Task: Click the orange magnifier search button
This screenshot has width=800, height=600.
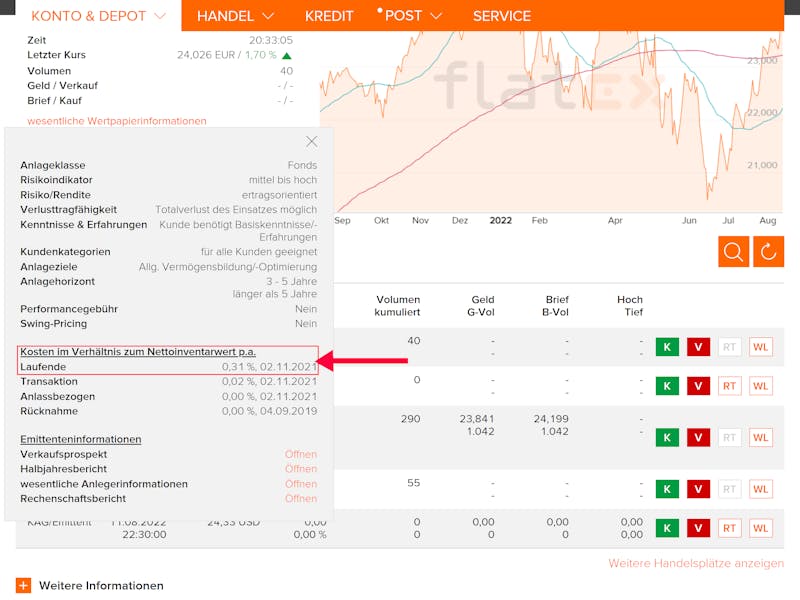Action: click(x=733, y=252)
